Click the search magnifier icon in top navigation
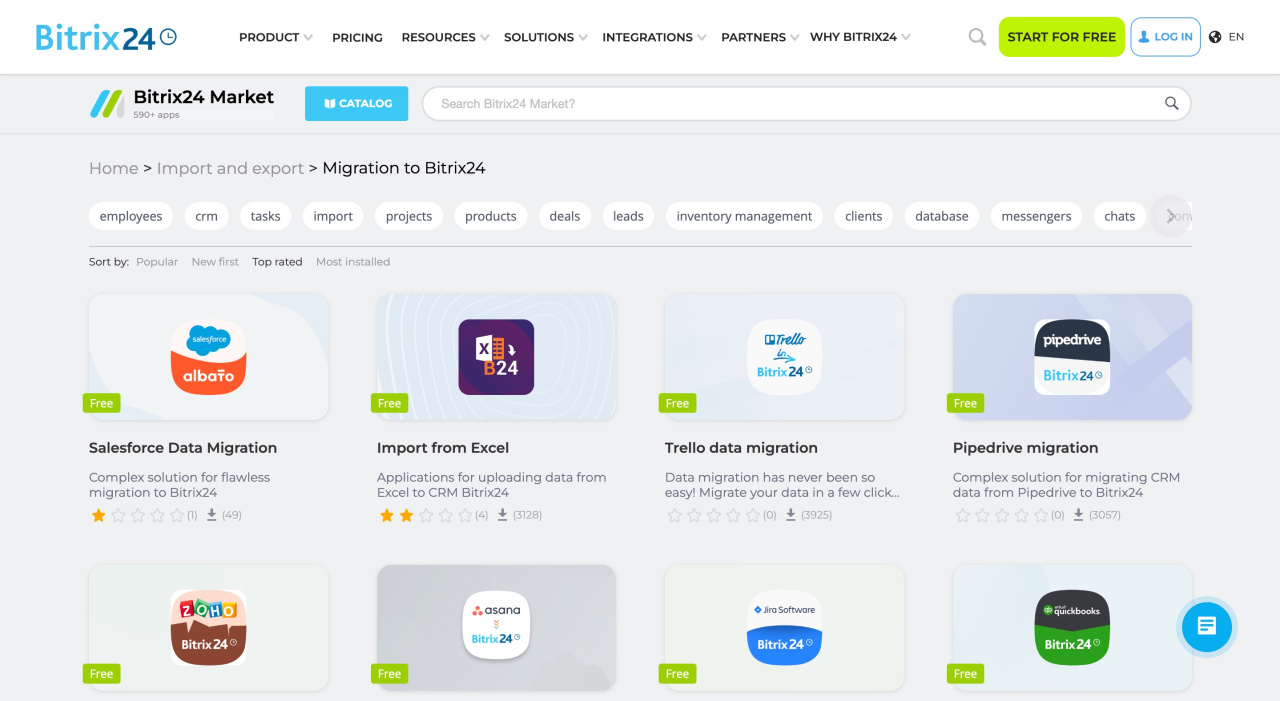1280x701 pixels. [x=977, y=37]
